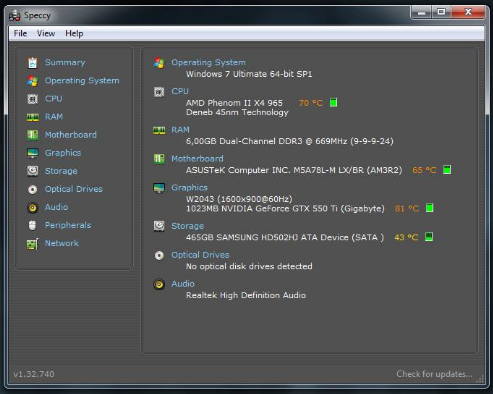The width and height of the screenshot is (493, 394).
Task: Click the Audio speaker icon in sidebar
Action: coord(33,207)
